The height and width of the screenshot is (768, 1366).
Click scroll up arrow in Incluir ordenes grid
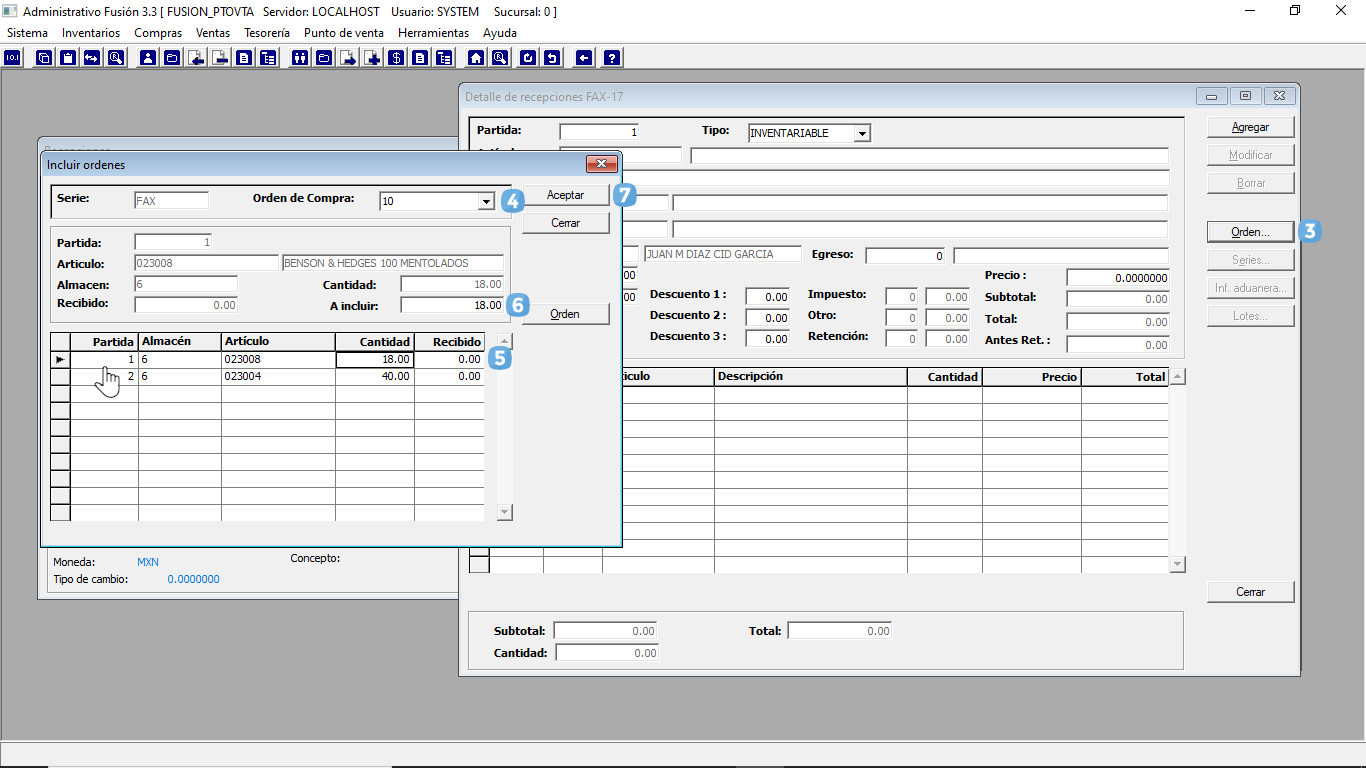(x=504, y=341)
